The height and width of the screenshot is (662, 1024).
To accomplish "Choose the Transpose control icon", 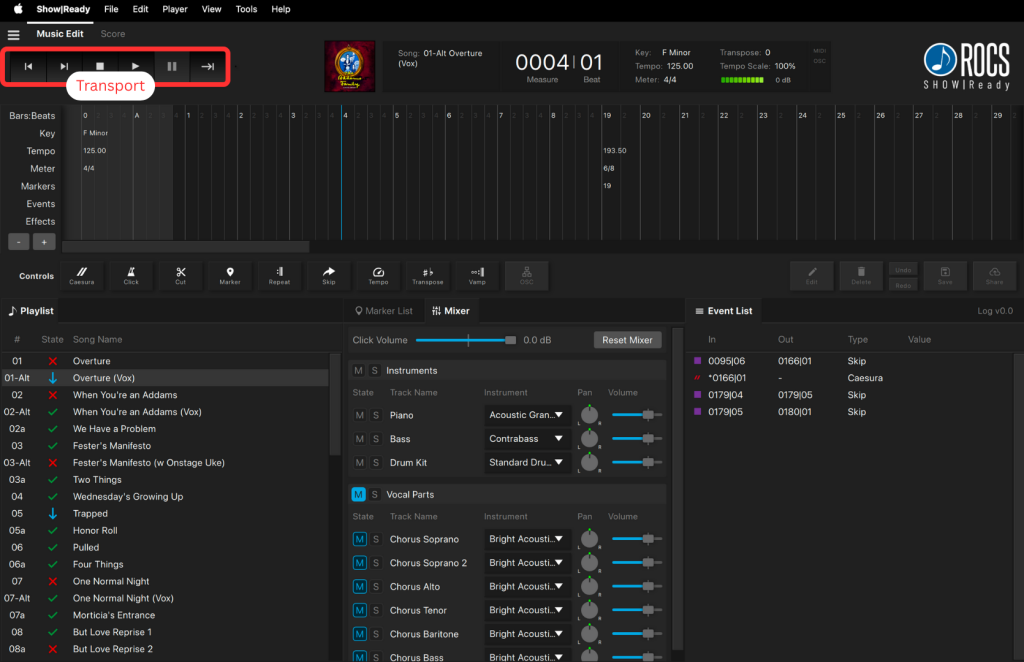I will pos(428,275).
